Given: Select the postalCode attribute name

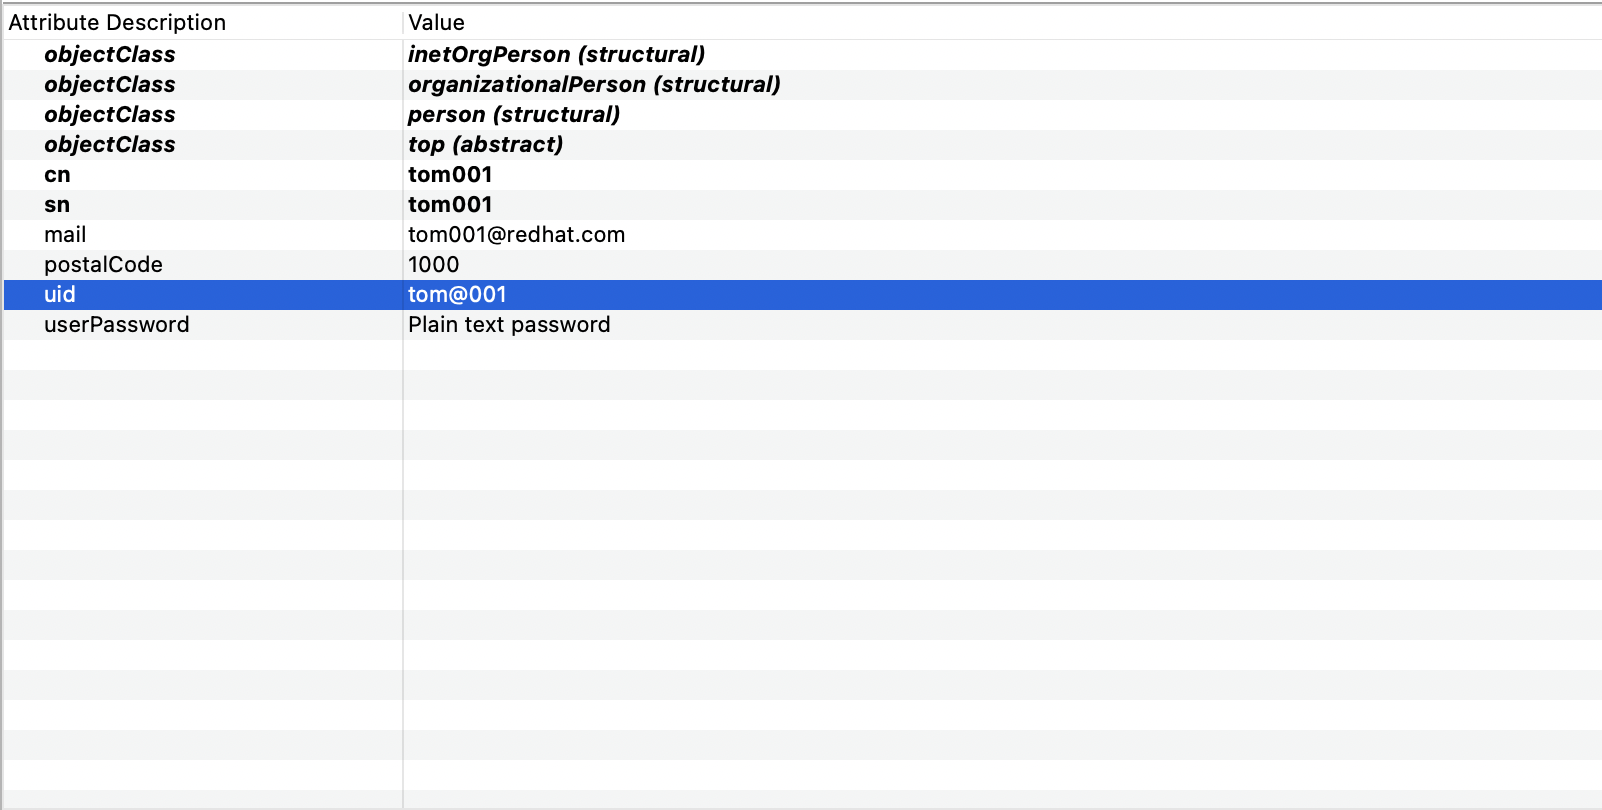Looking at the screenshot, I should [103, 265].
